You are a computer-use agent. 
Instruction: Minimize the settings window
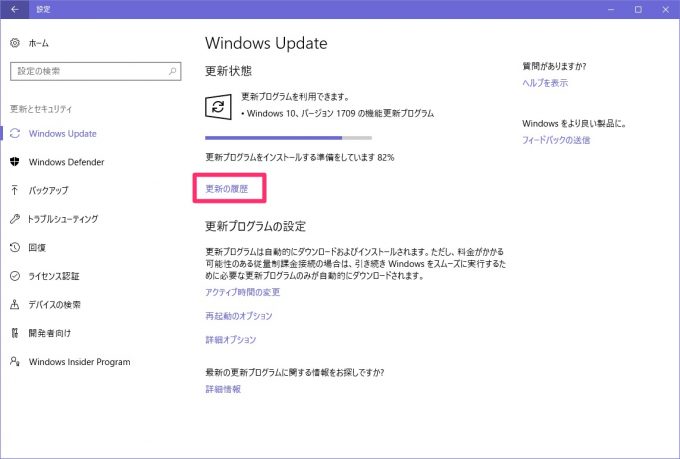point(611,9)
